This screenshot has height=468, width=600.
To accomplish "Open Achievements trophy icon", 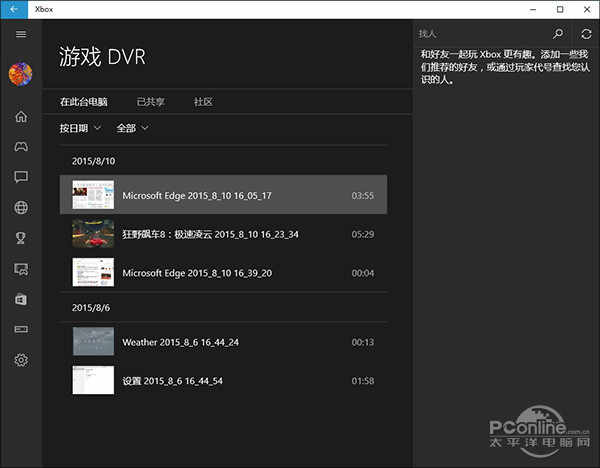I will [20, 238].
